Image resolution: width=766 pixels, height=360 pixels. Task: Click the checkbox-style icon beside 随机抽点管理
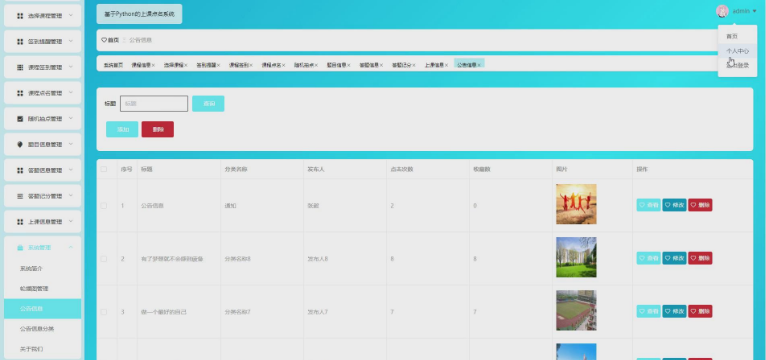pyautogui.click(x=20, y=119)
